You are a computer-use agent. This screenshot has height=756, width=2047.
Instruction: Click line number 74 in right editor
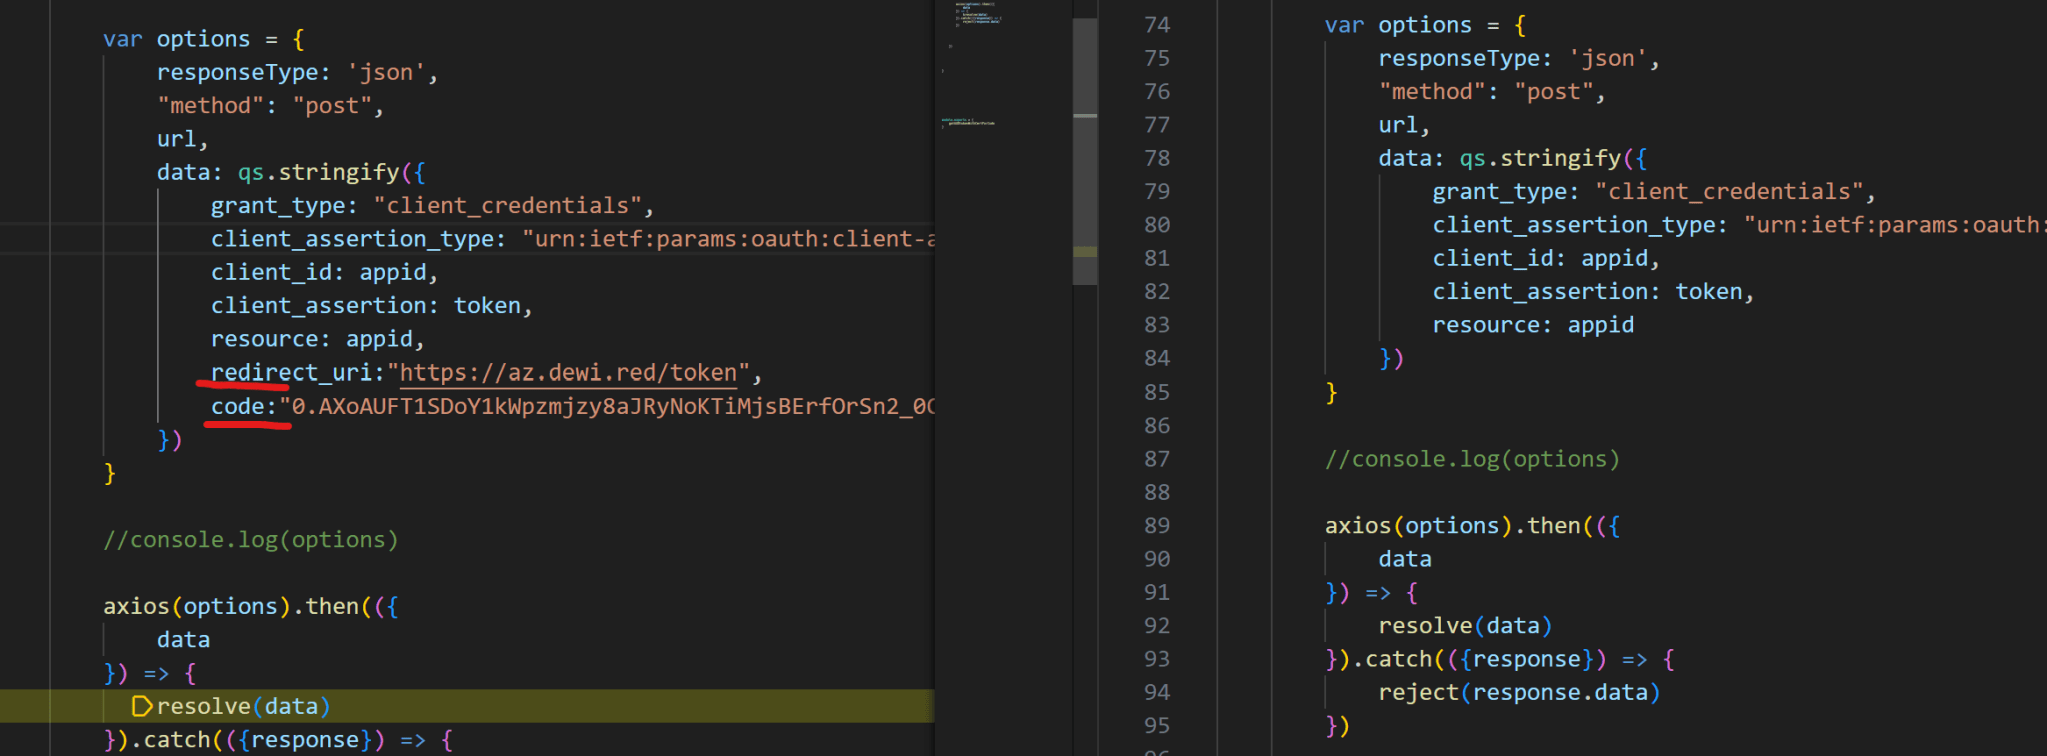click(x=1156, y=25)
